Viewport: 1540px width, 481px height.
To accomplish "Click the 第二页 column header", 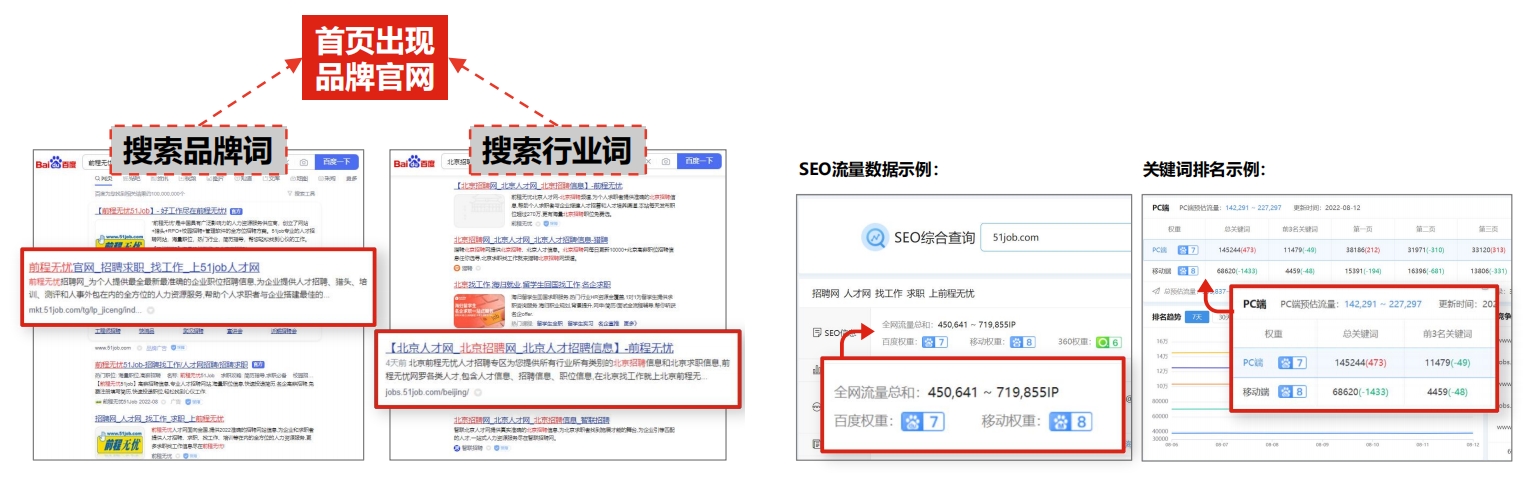I will (1424, 229).
